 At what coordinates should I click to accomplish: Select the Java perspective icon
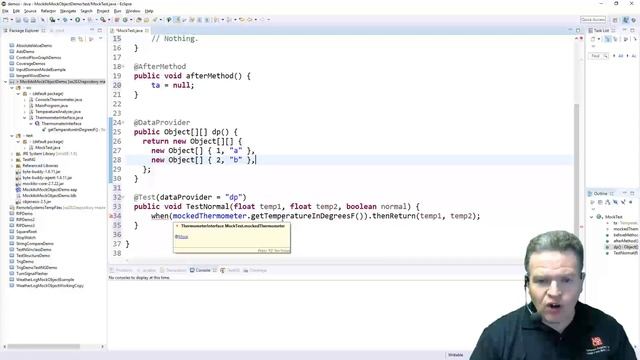pyautogui.click(x=625, y=20)
